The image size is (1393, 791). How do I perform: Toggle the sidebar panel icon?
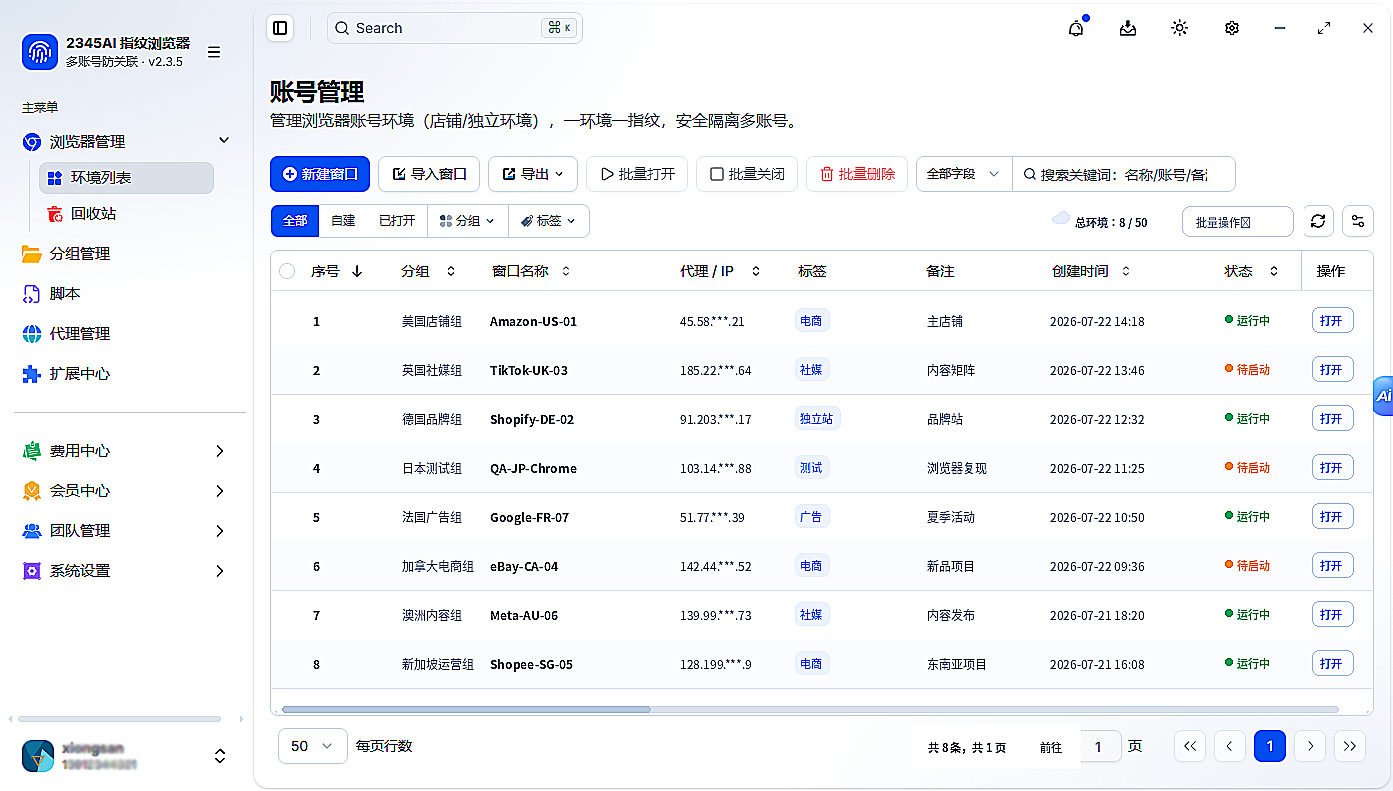[280, 28]
